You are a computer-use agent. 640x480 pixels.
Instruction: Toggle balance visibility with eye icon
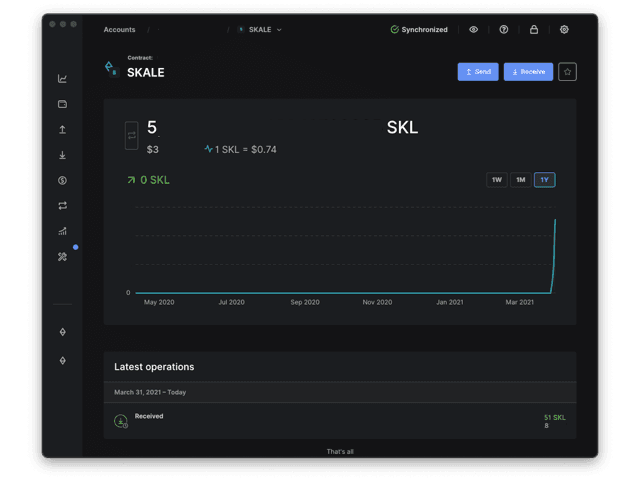click(x=474, y=30)
